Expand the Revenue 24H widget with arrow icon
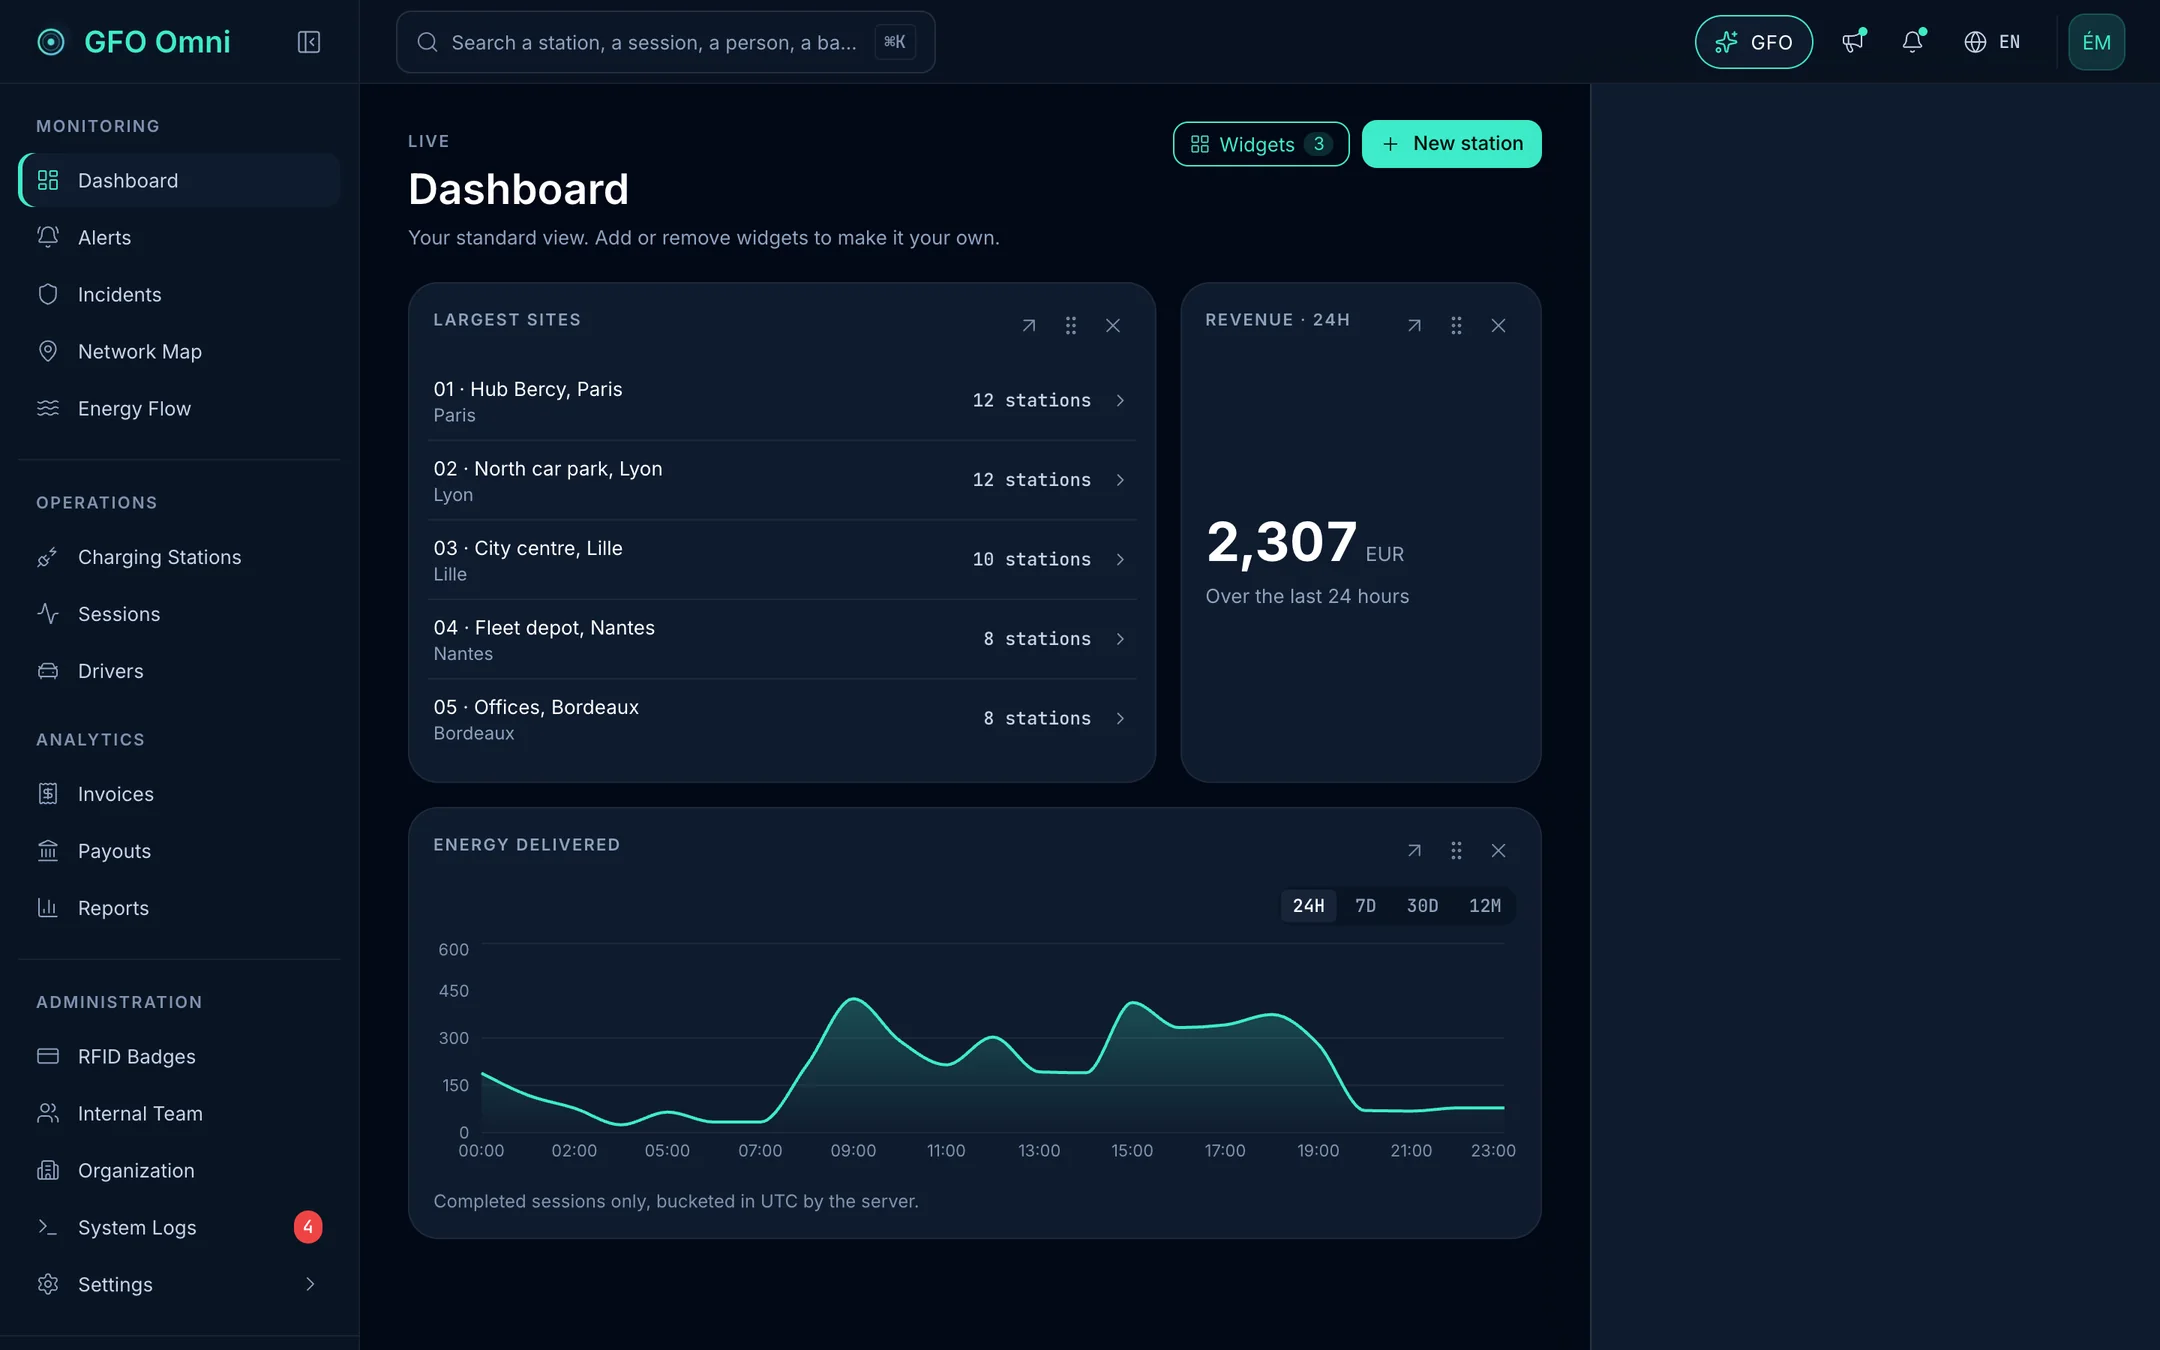 [x=1414, y=326]
